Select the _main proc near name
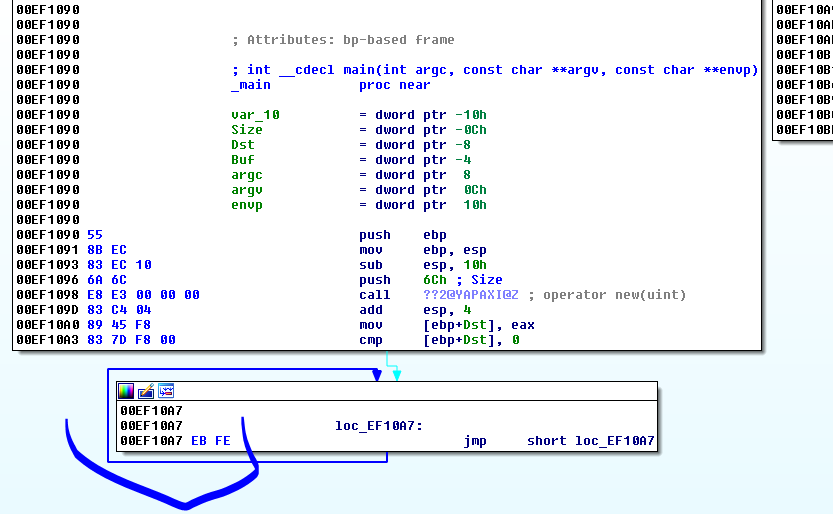Image resolution: width=833 pixels, height=514 pixels. pyautogui.click(x=251, y=85)
